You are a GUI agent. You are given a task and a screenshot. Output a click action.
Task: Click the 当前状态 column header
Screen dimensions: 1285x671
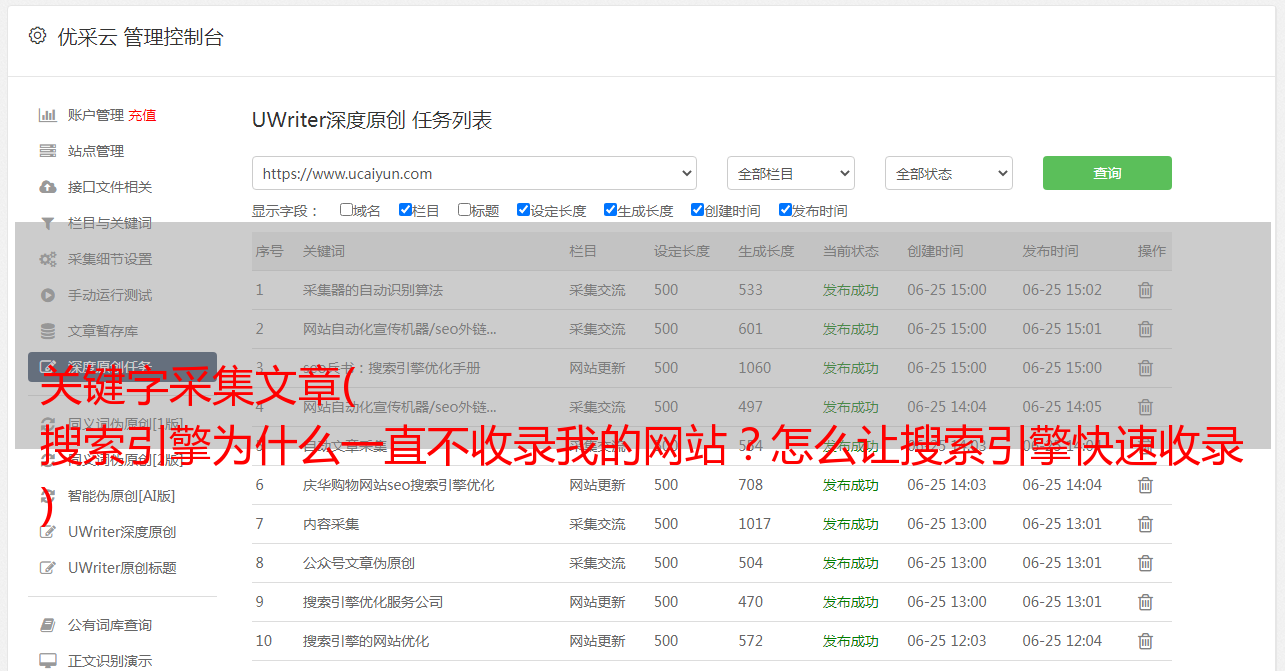[x=851, y=251]
